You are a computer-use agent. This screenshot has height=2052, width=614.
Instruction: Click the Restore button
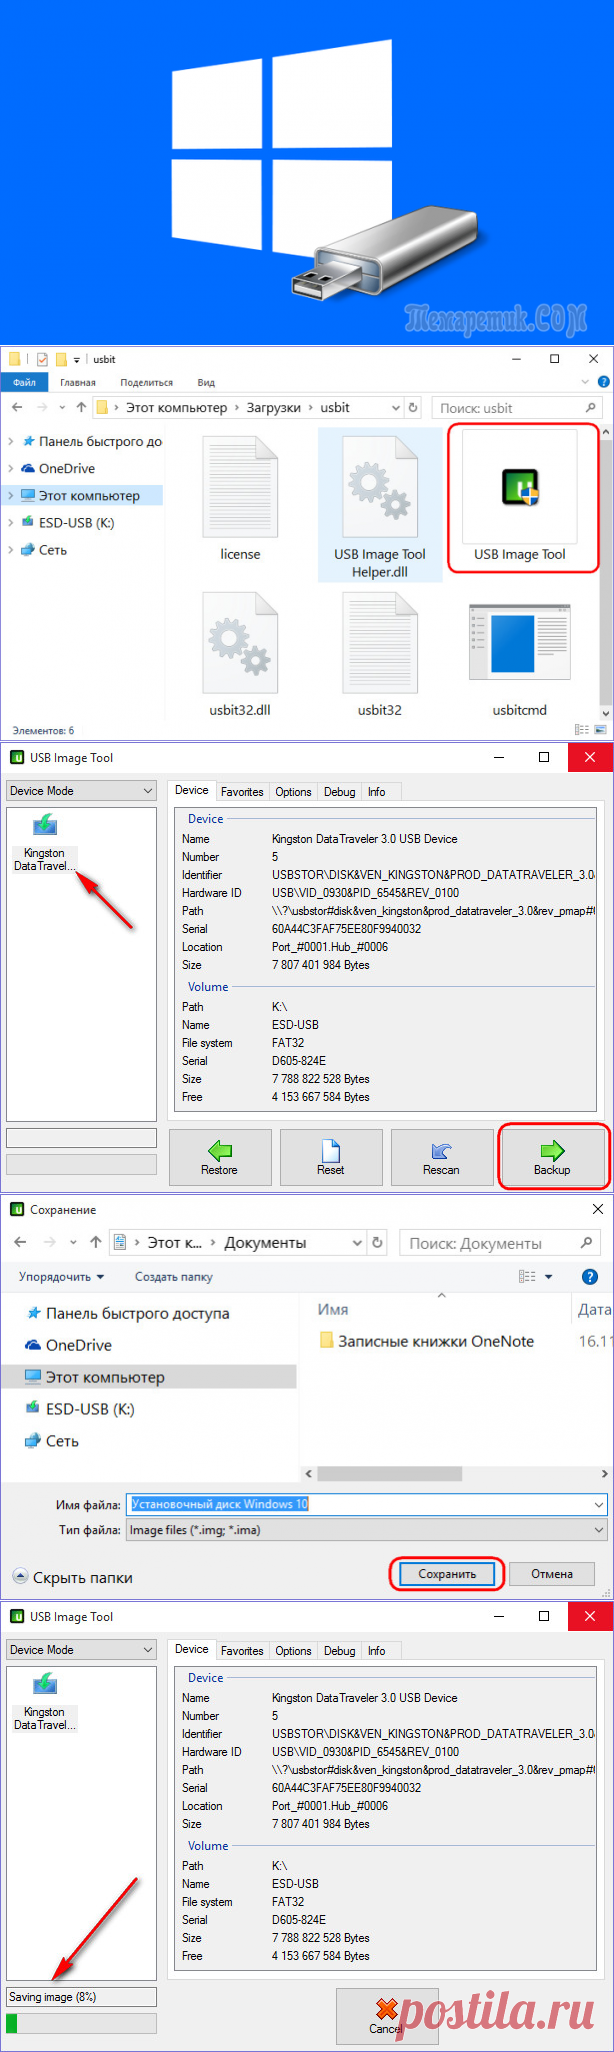point(220,1157)
